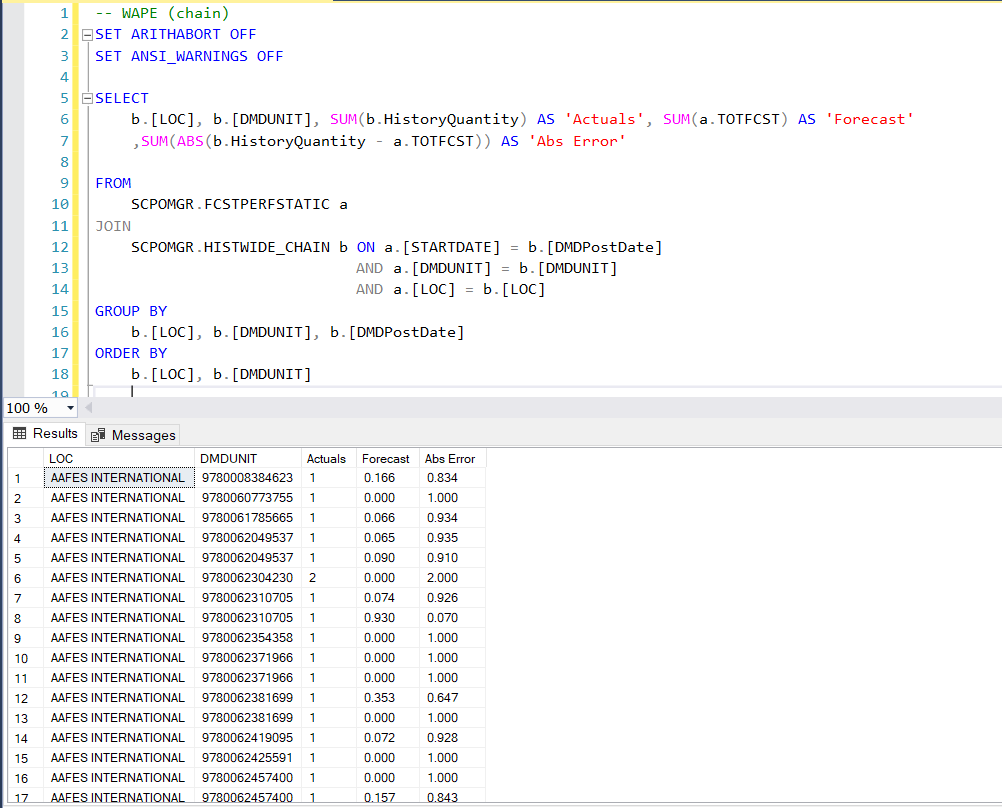Viewport: 1002px width, 808px height.
Task: Click Abs Error value 2.000
Action: point(452,578)
